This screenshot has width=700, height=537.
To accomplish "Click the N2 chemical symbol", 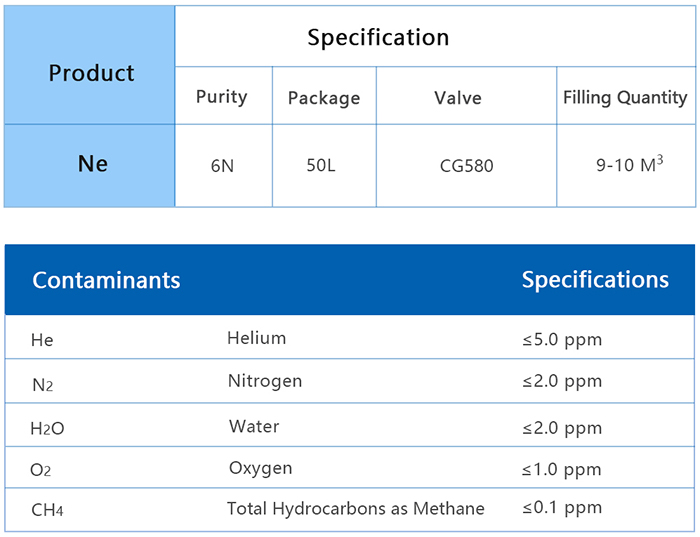I will point(42,384).
